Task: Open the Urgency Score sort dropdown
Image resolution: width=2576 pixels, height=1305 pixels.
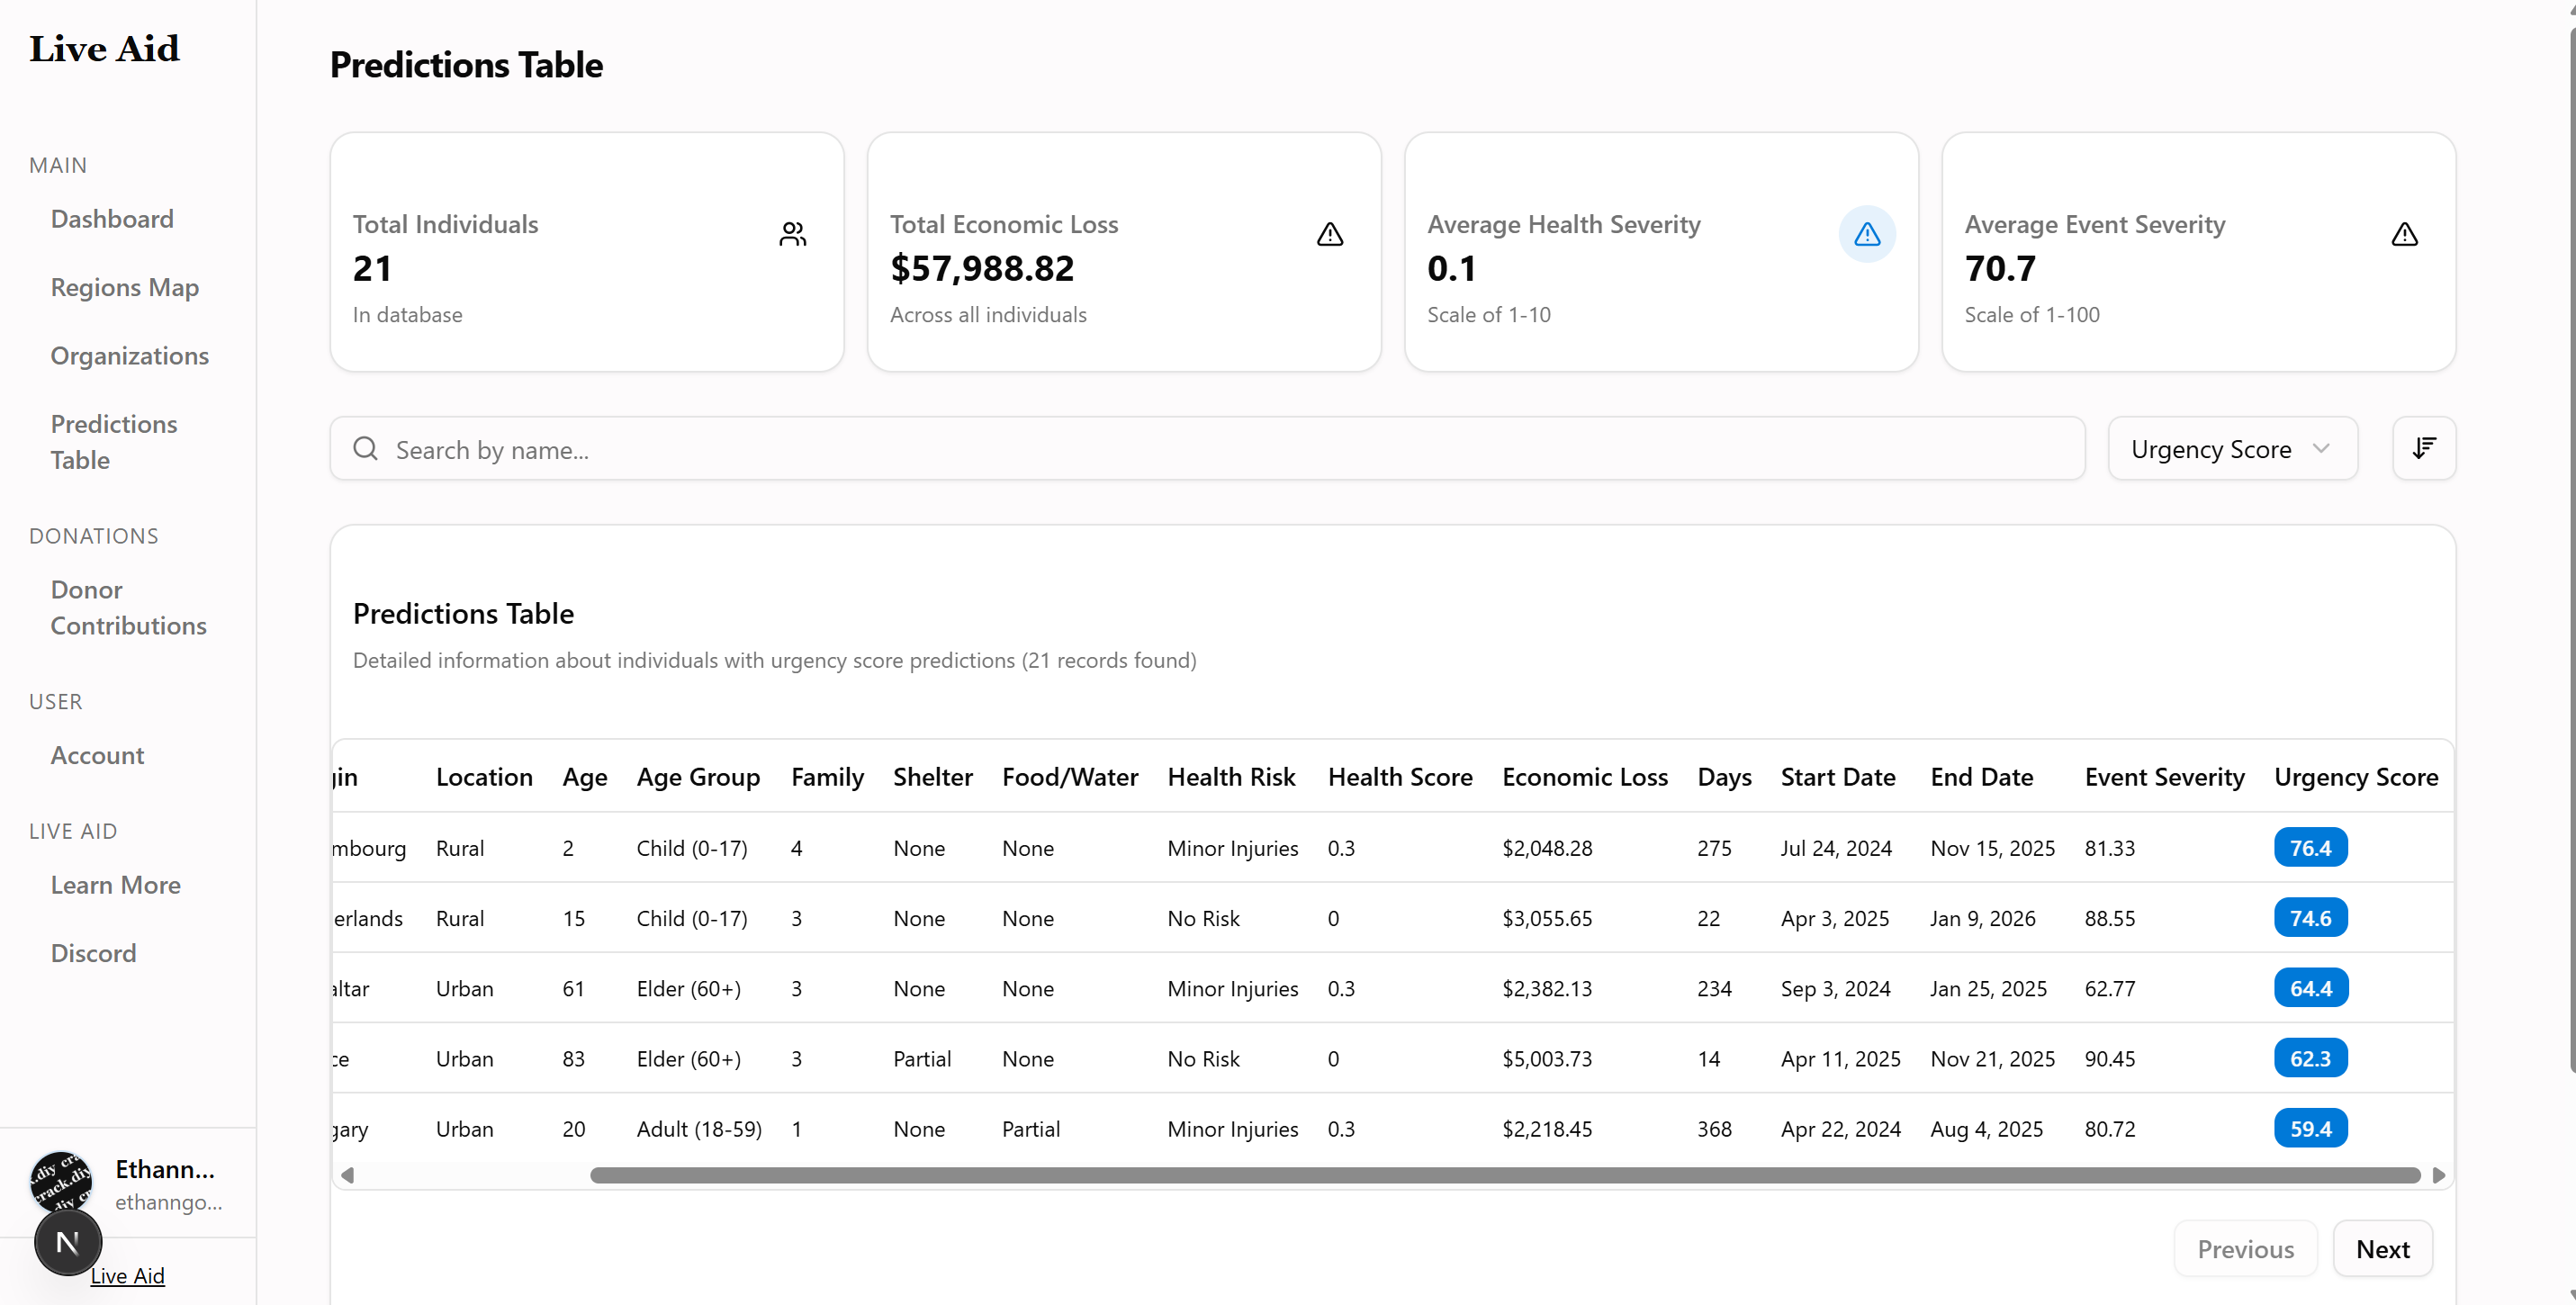Action: [2231, 449]
